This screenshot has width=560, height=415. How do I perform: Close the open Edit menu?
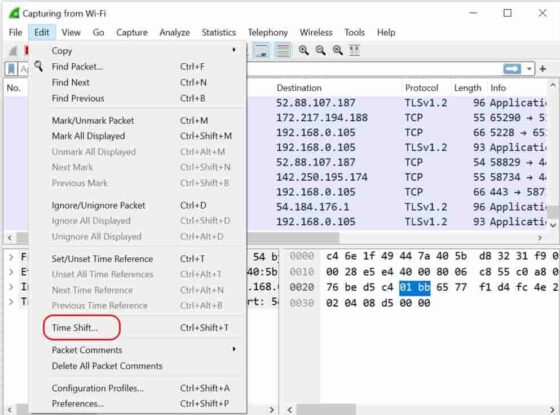point(42,32)
